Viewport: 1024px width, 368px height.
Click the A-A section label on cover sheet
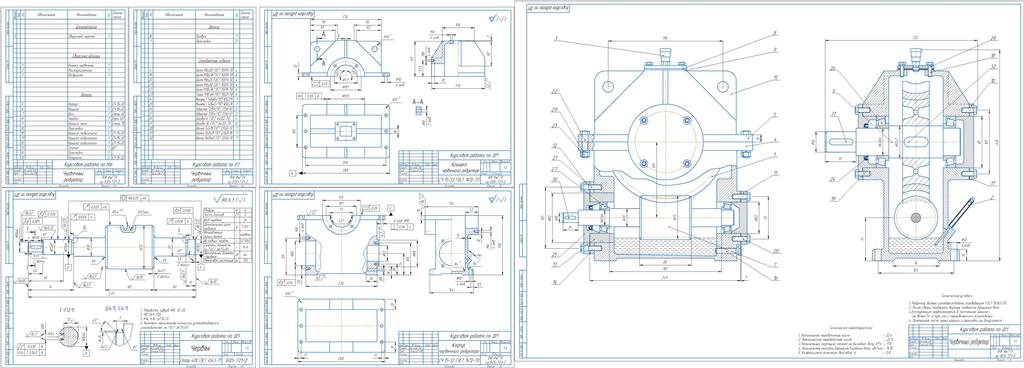click(417, 102)
